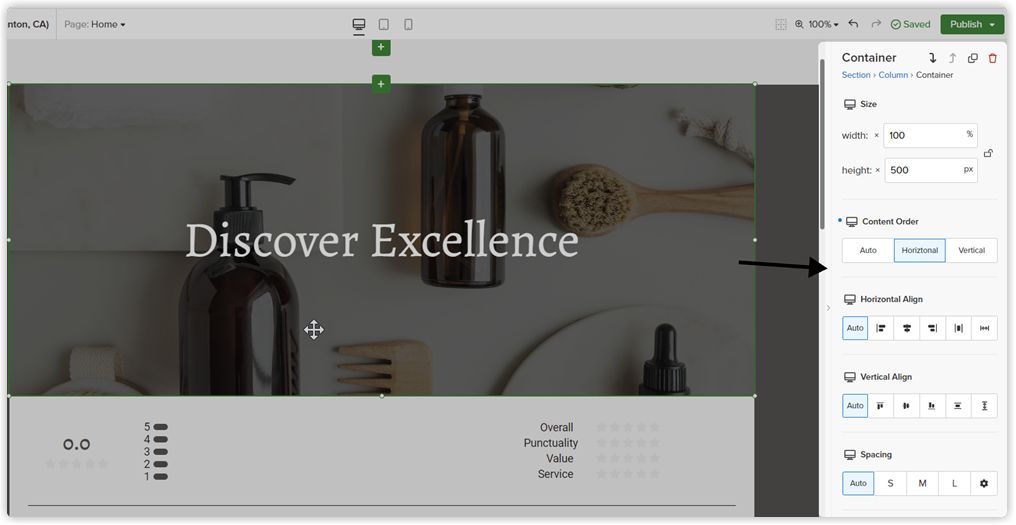1016x525 pixels.
Task: Redo the last change
Action: click(876, 24)
